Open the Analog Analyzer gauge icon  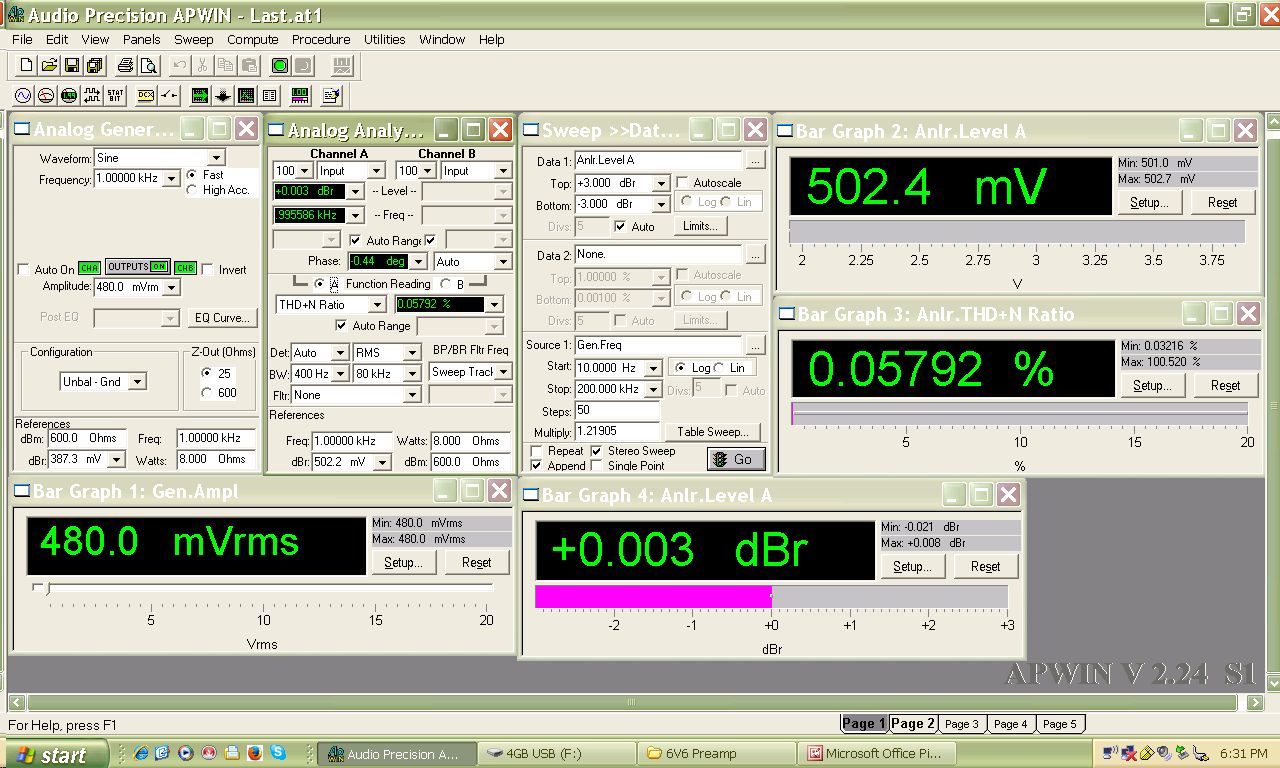coord(46,96)
